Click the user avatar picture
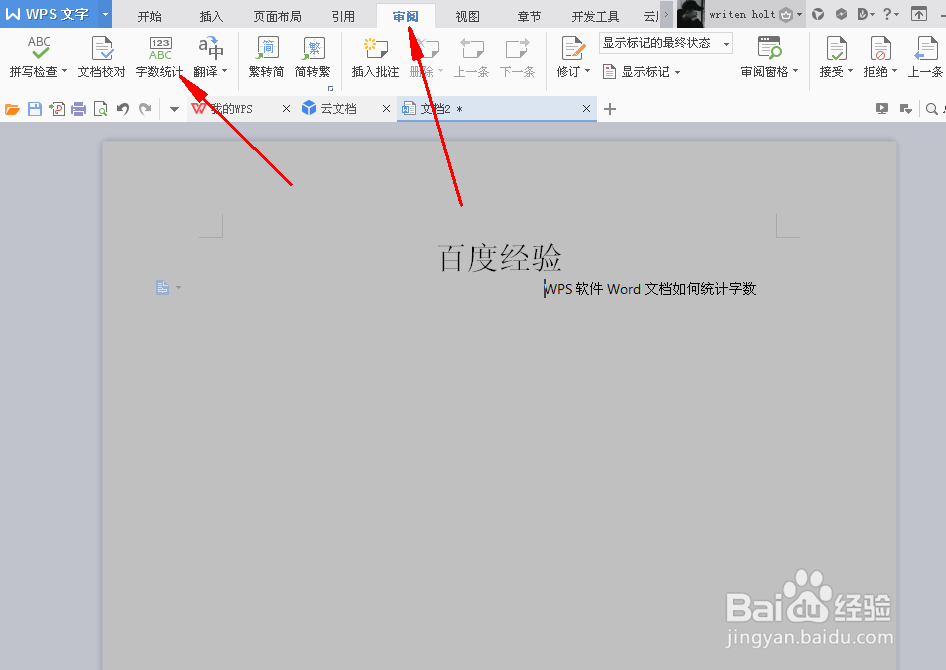Viewport: 946px width, 670px height. (691, 14)
